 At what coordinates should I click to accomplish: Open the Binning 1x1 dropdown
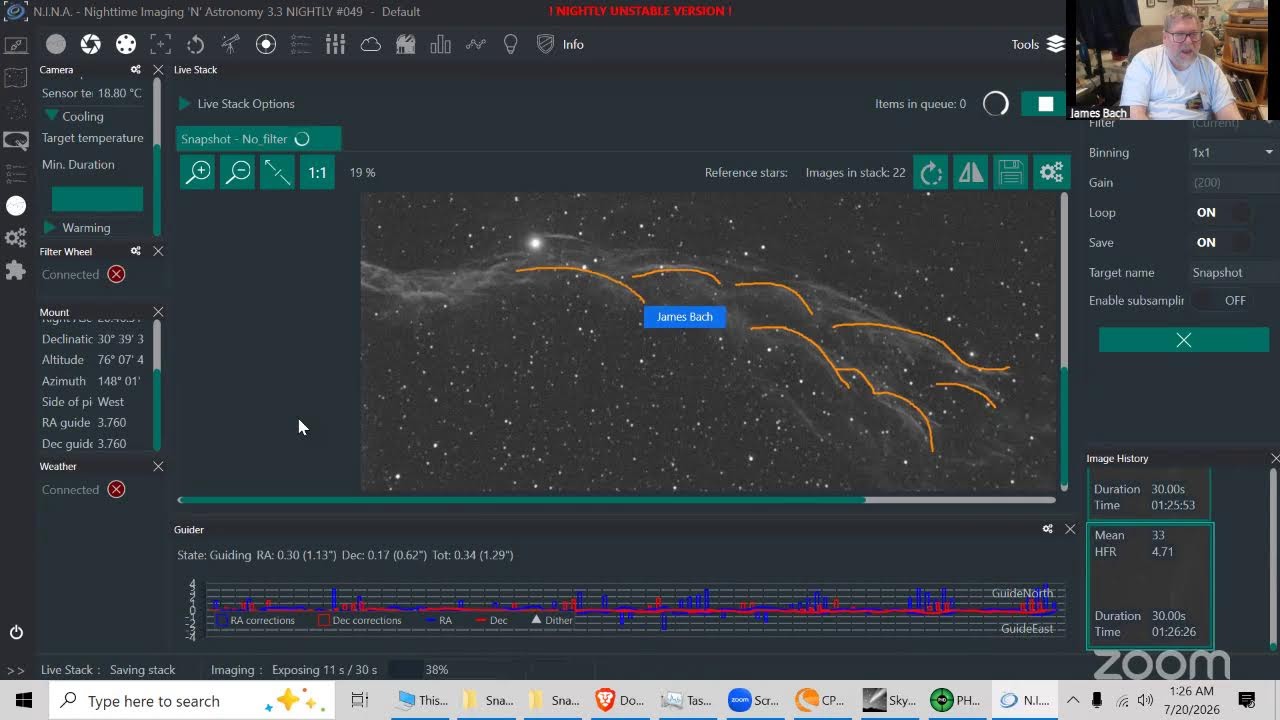click(x=1233, y=152)
